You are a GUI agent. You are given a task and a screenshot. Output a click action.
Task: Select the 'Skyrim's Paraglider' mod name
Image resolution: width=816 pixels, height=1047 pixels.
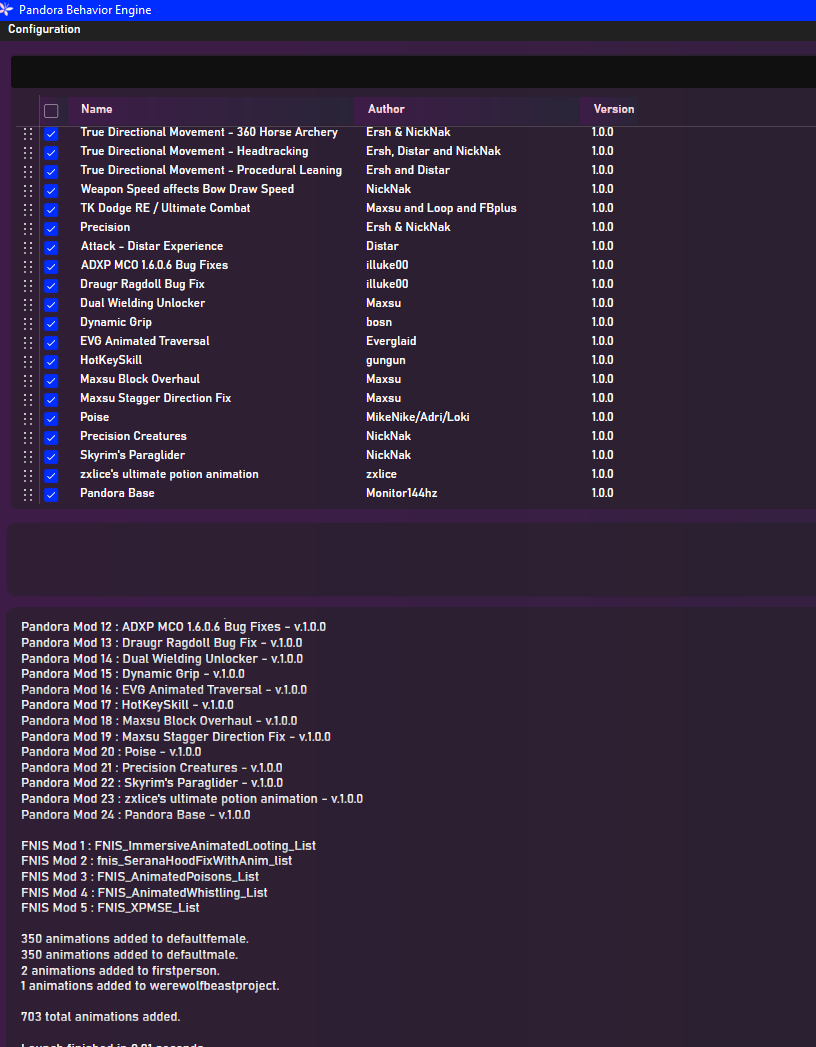tap(132, 455)
